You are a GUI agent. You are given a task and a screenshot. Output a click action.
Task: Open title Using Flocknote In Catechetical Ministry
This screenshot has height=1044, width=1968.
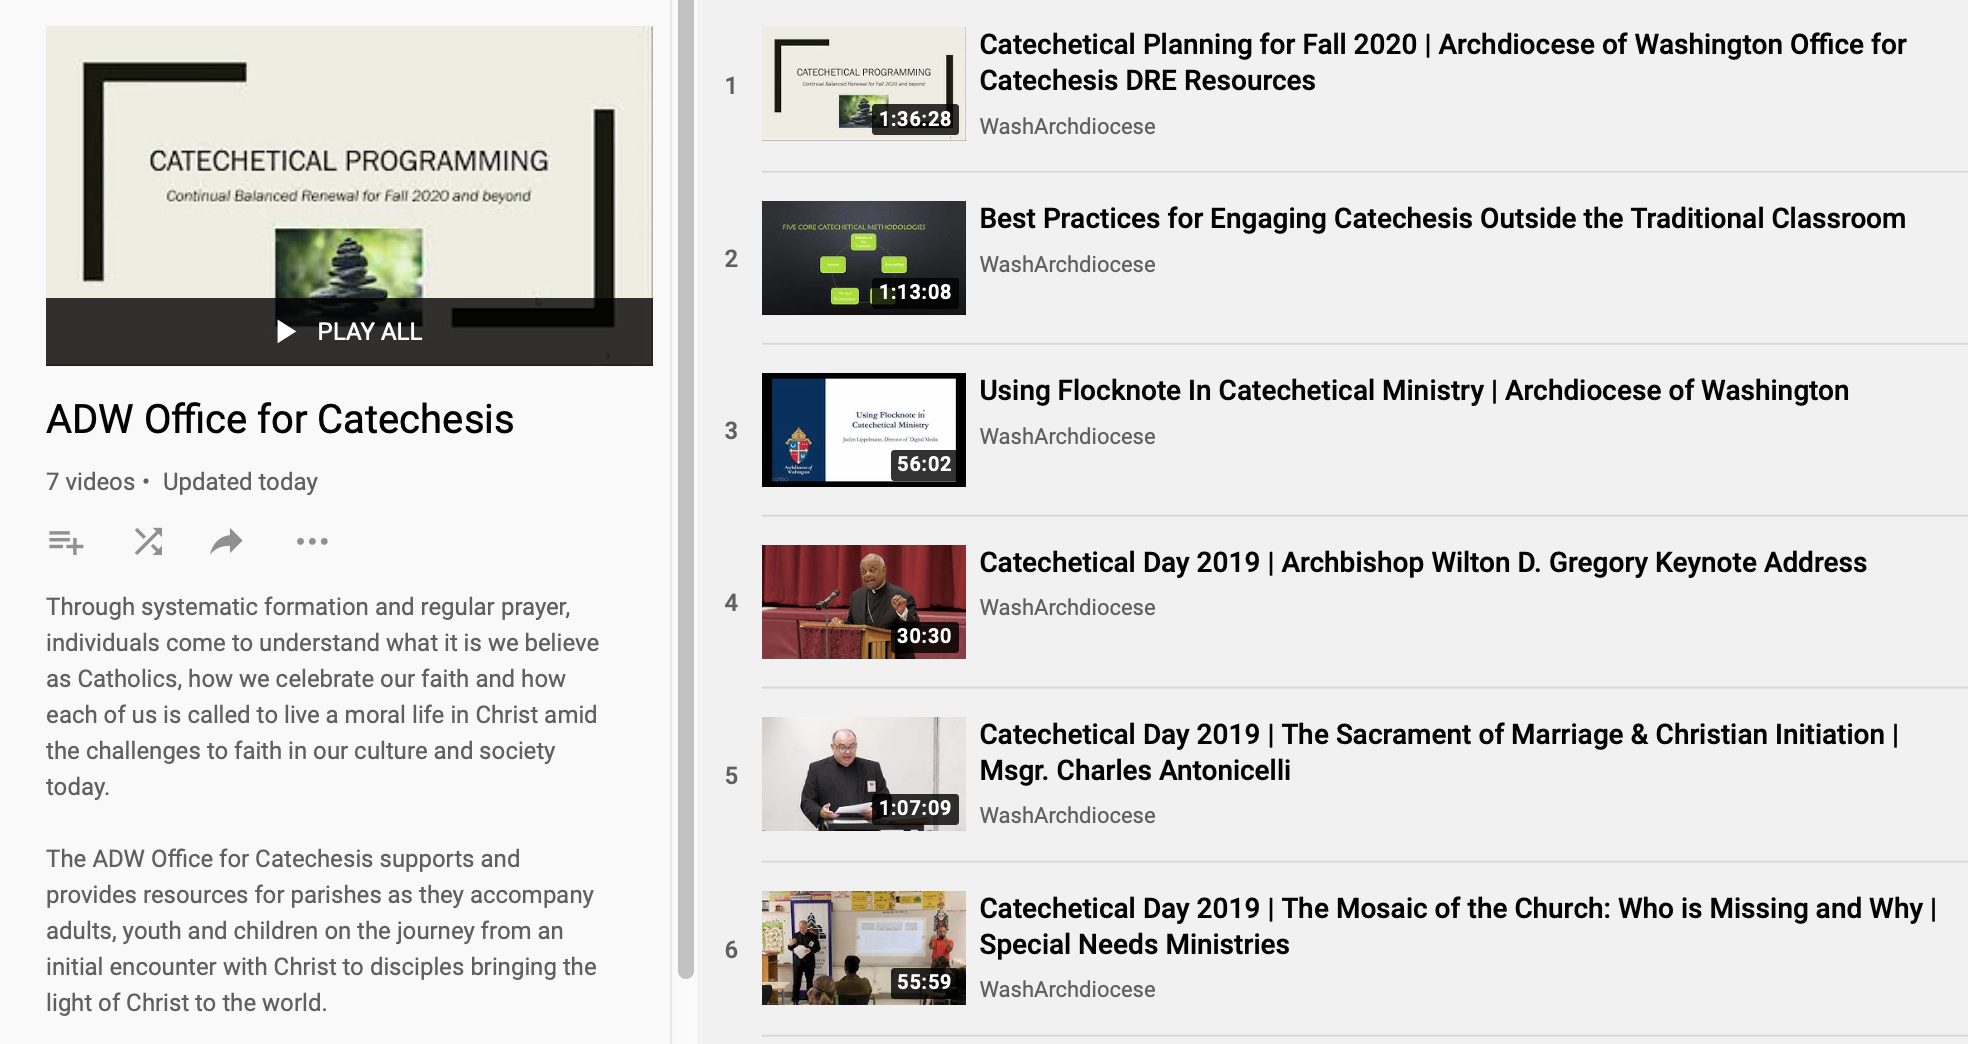point(1414,390)
